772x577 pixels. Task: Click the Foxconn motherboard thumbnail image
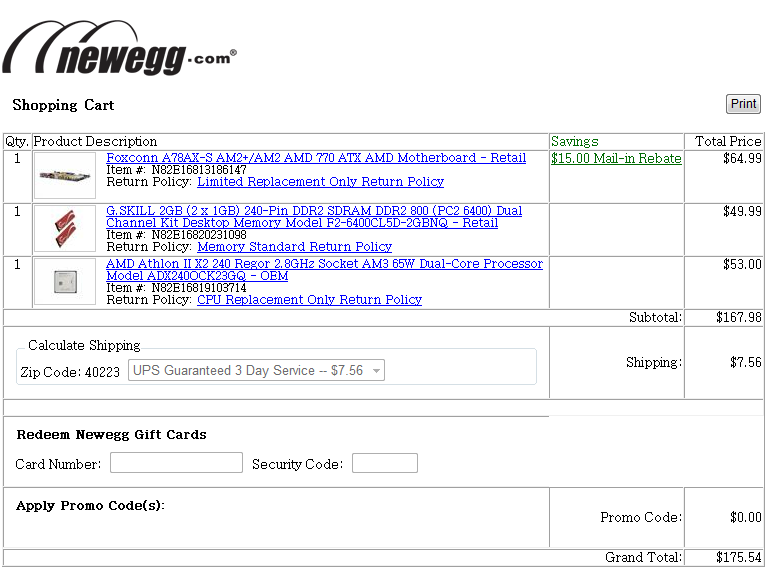click(x=64, y=176)
